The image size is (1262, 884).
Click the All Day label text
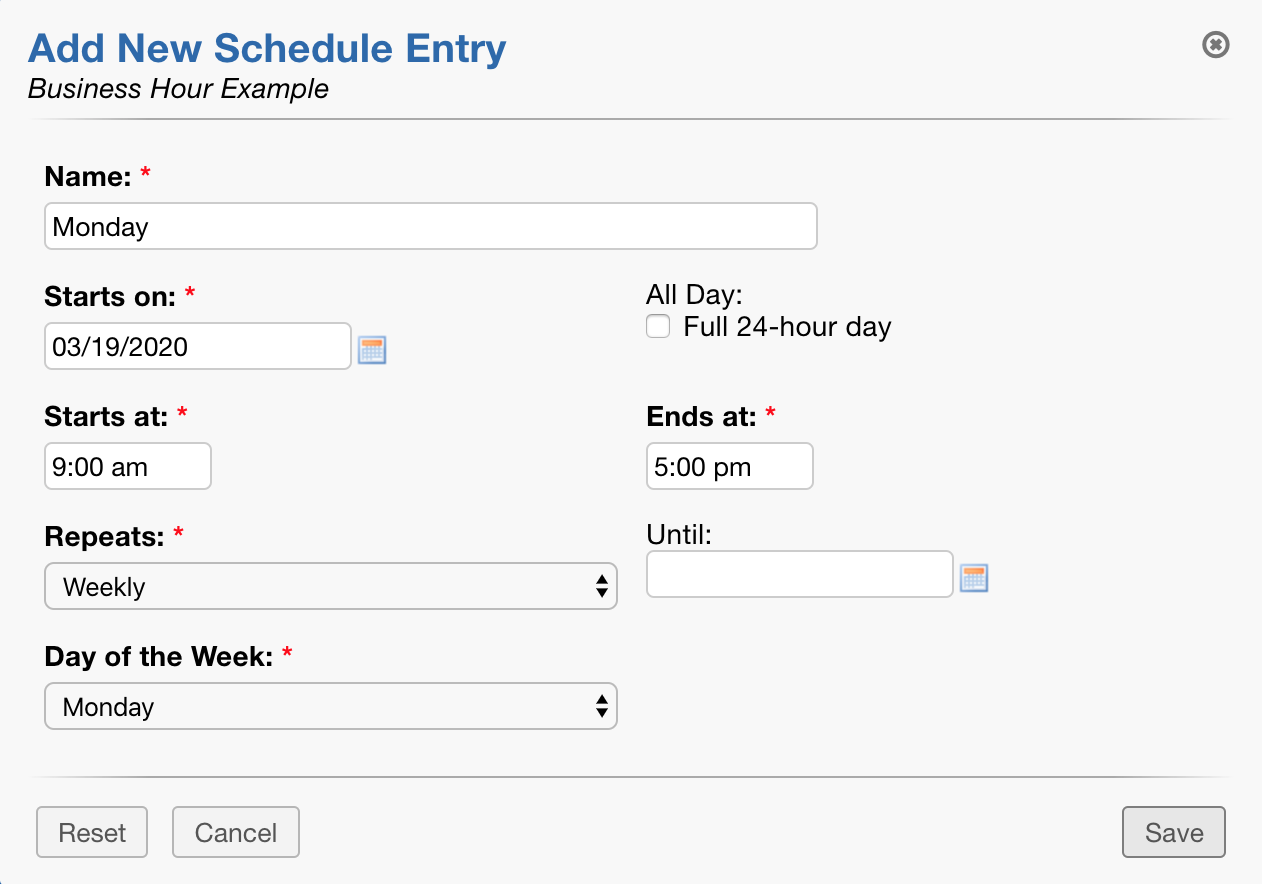click(x=693, y=294)
